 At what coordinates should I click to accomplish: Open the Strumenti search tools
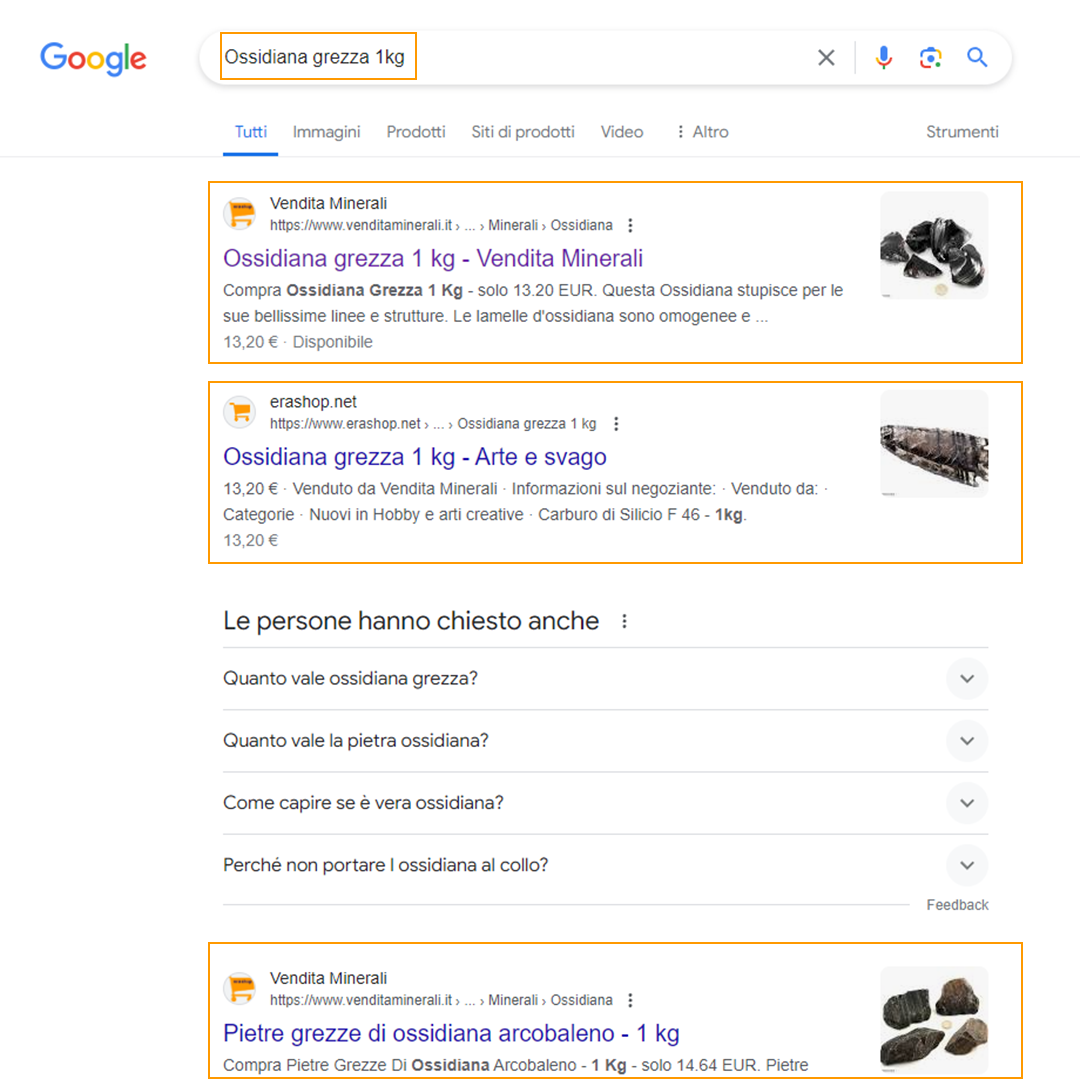[x=962, y=132]
